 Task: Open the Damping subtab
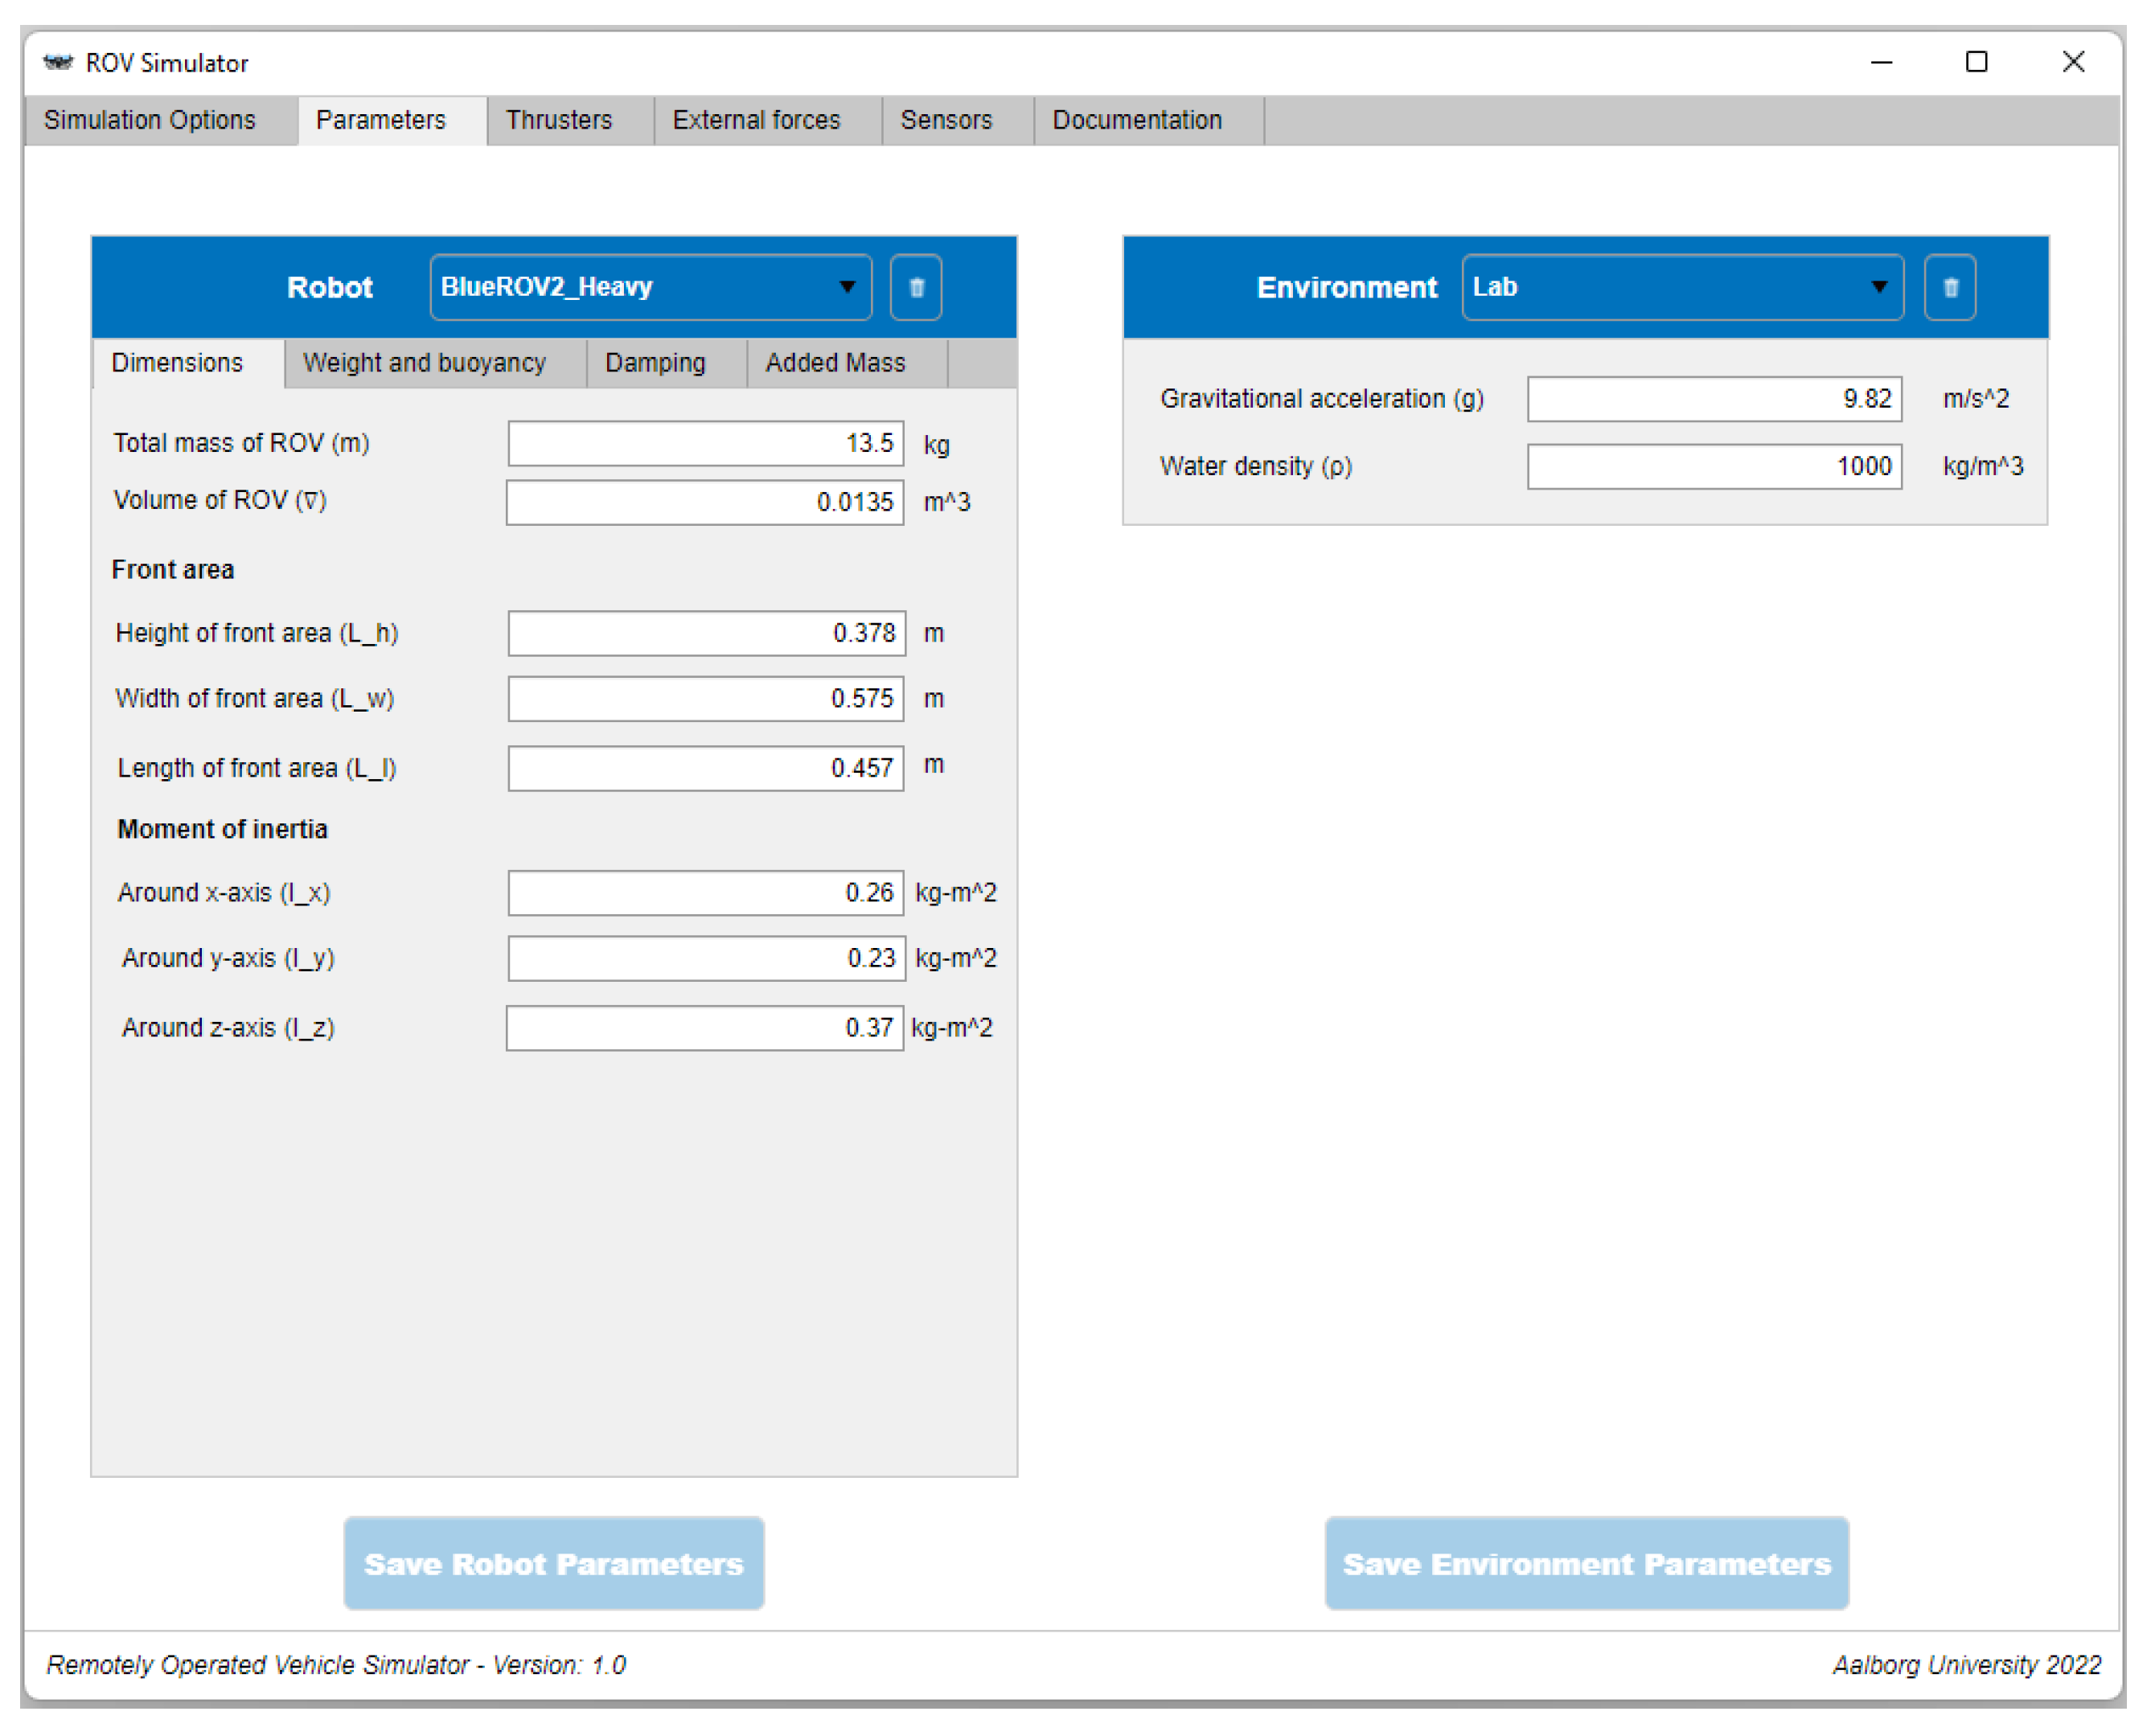(655, 363)
